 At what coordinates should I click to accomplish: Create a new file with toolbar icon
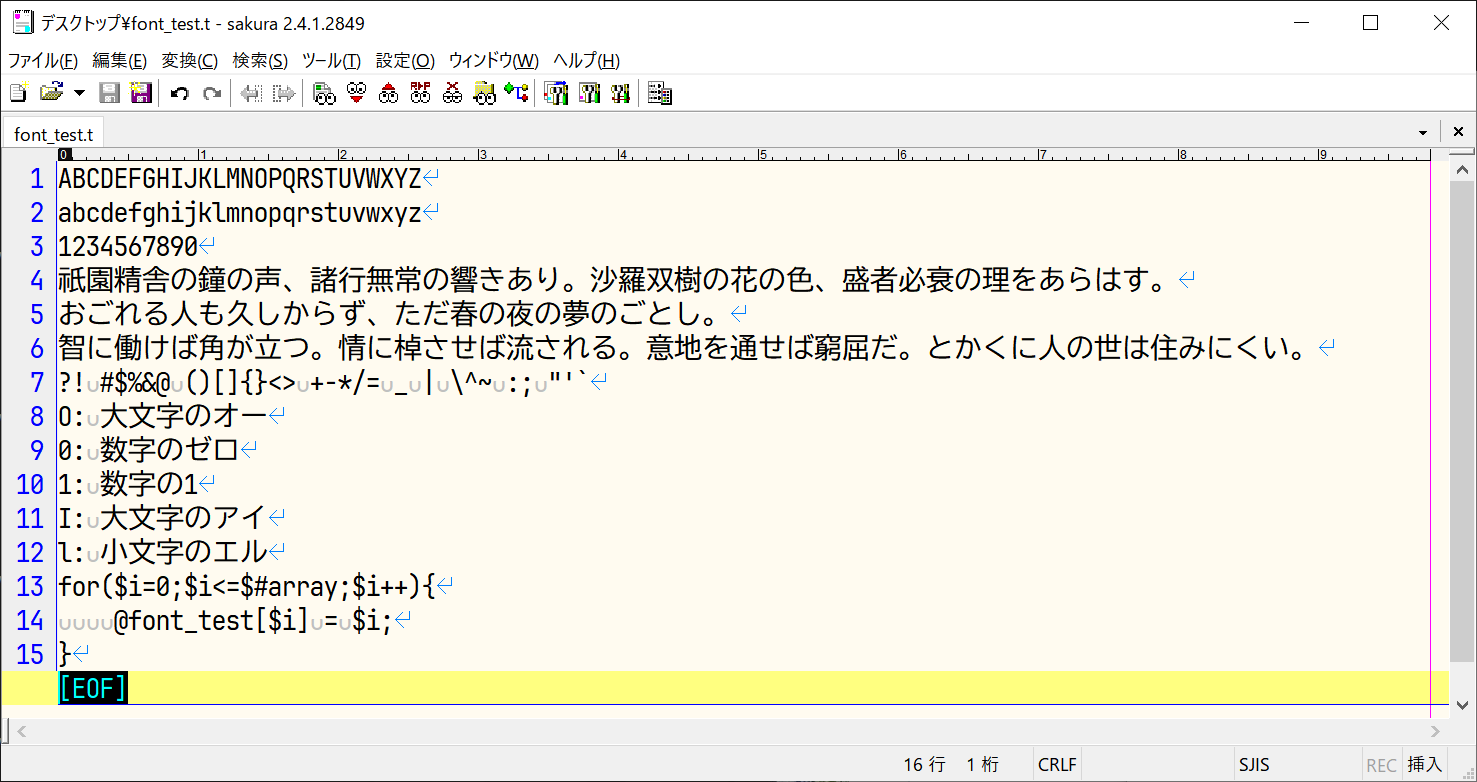[x=18, y=94]
